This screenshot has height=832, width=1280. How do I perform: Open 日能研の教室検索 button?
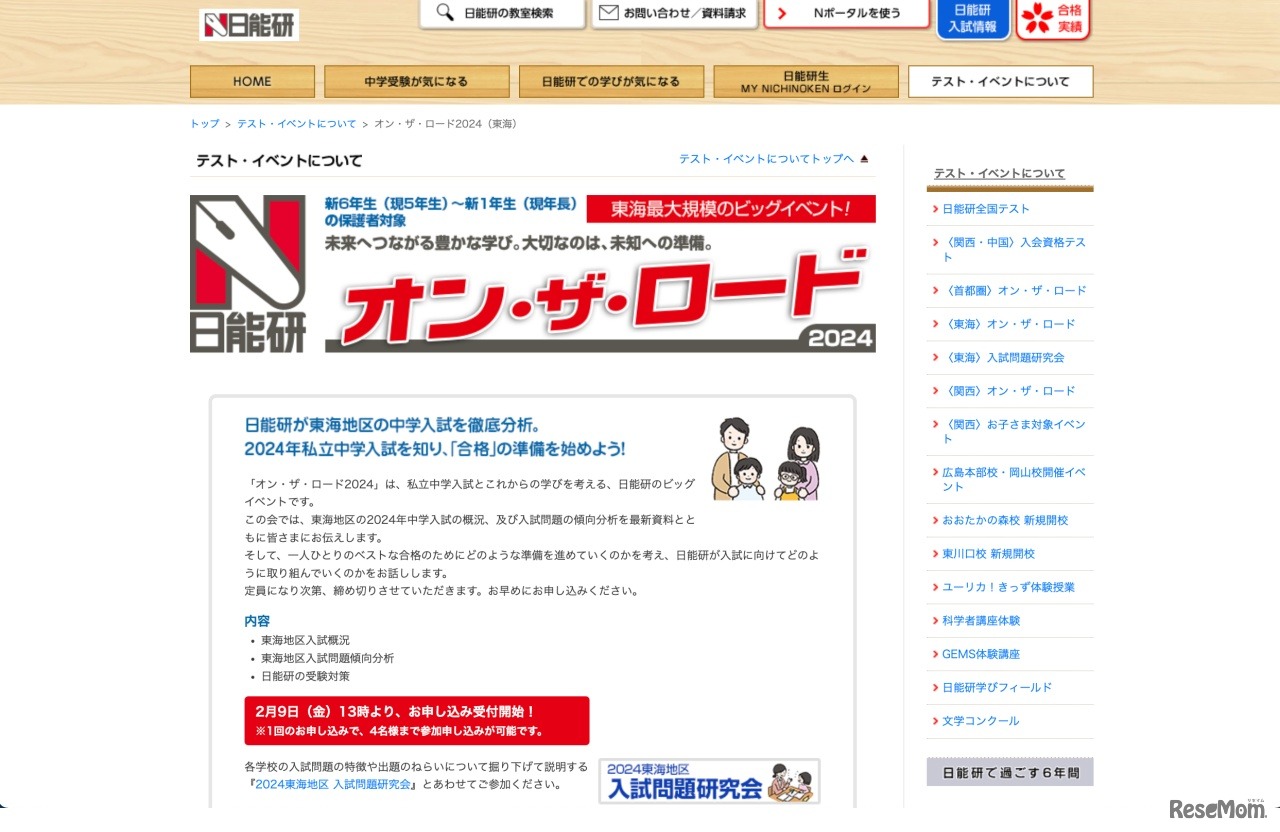click(502, 13)
